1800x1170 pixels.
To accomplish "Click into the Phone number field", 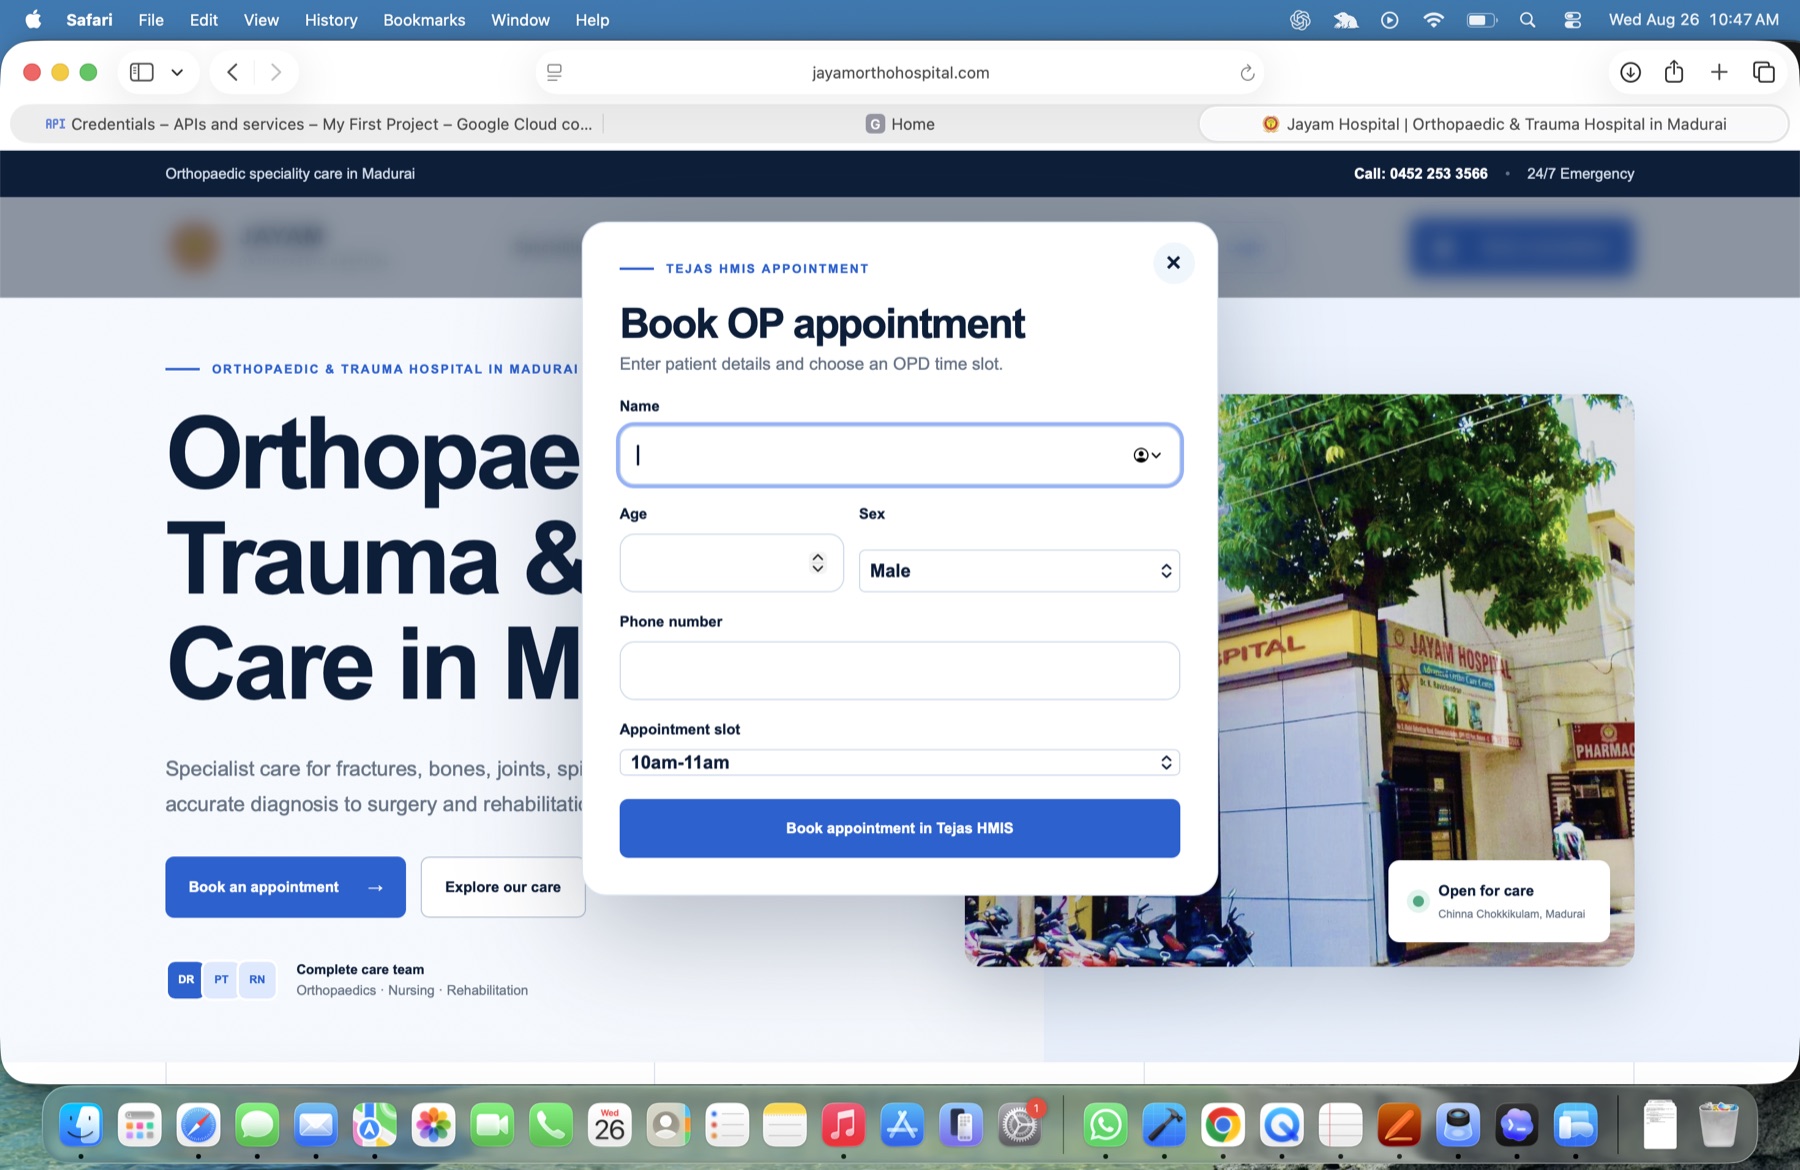I will pyautogui.click(x=899, y=671).
